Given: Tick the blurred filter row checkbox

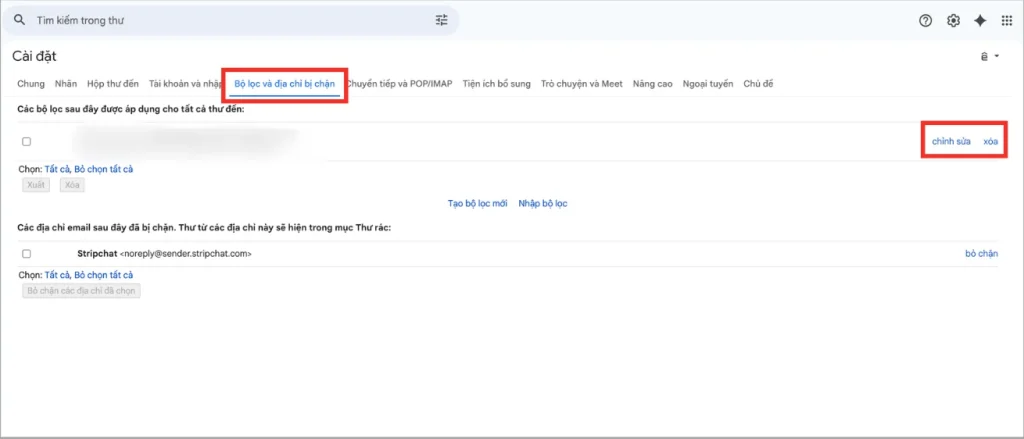Looking at the screenshot, I should pyautogui.click(x=26, y=142).
